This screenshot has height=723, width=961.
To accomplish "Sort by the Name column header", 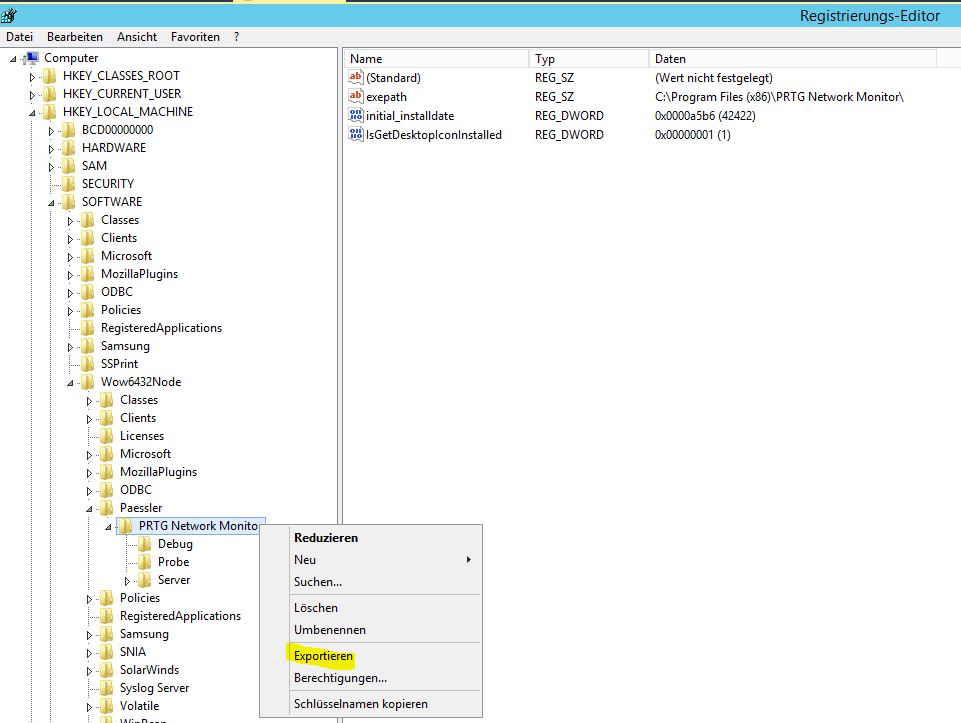I will [436, 59].
